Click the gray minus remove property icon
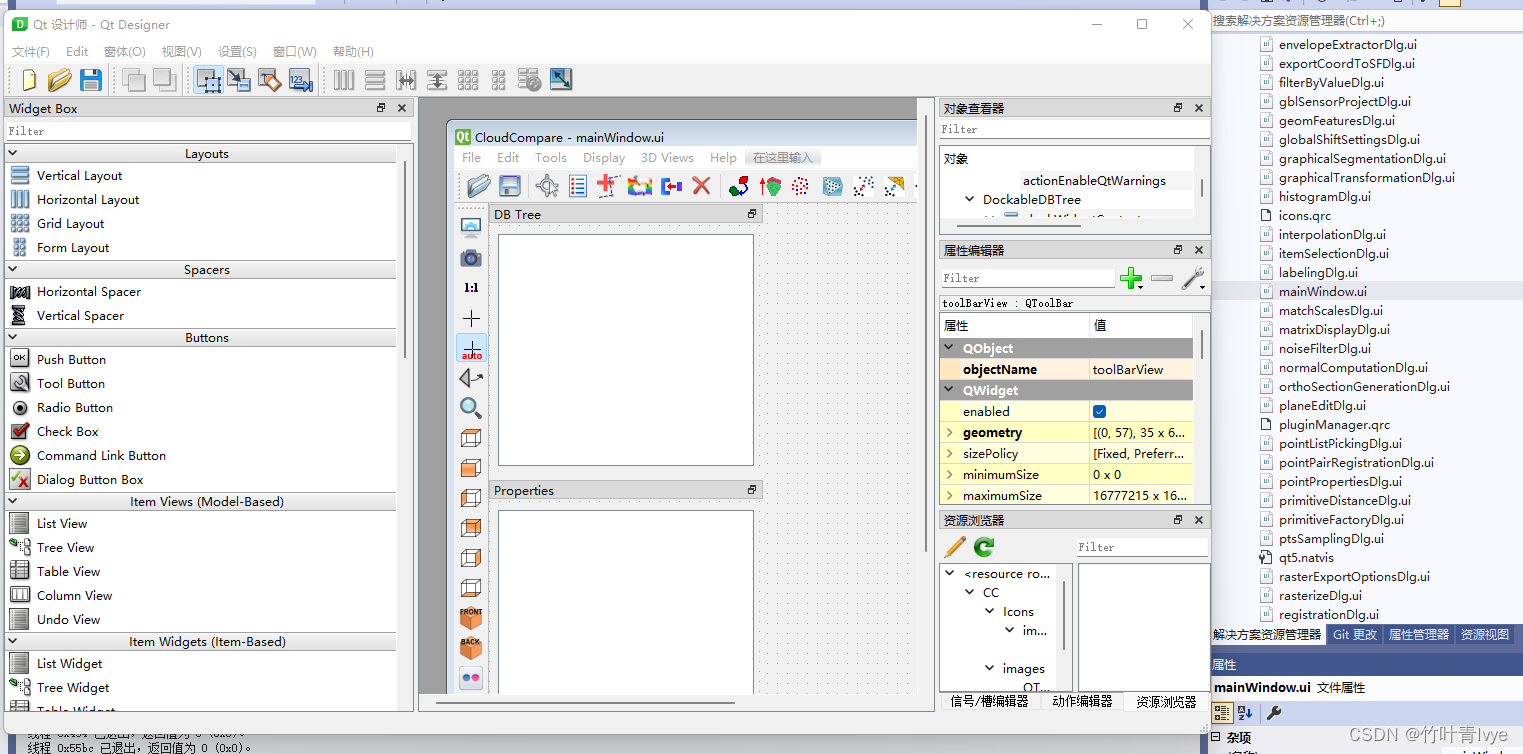1523x754 pixels. [1162, 278]
